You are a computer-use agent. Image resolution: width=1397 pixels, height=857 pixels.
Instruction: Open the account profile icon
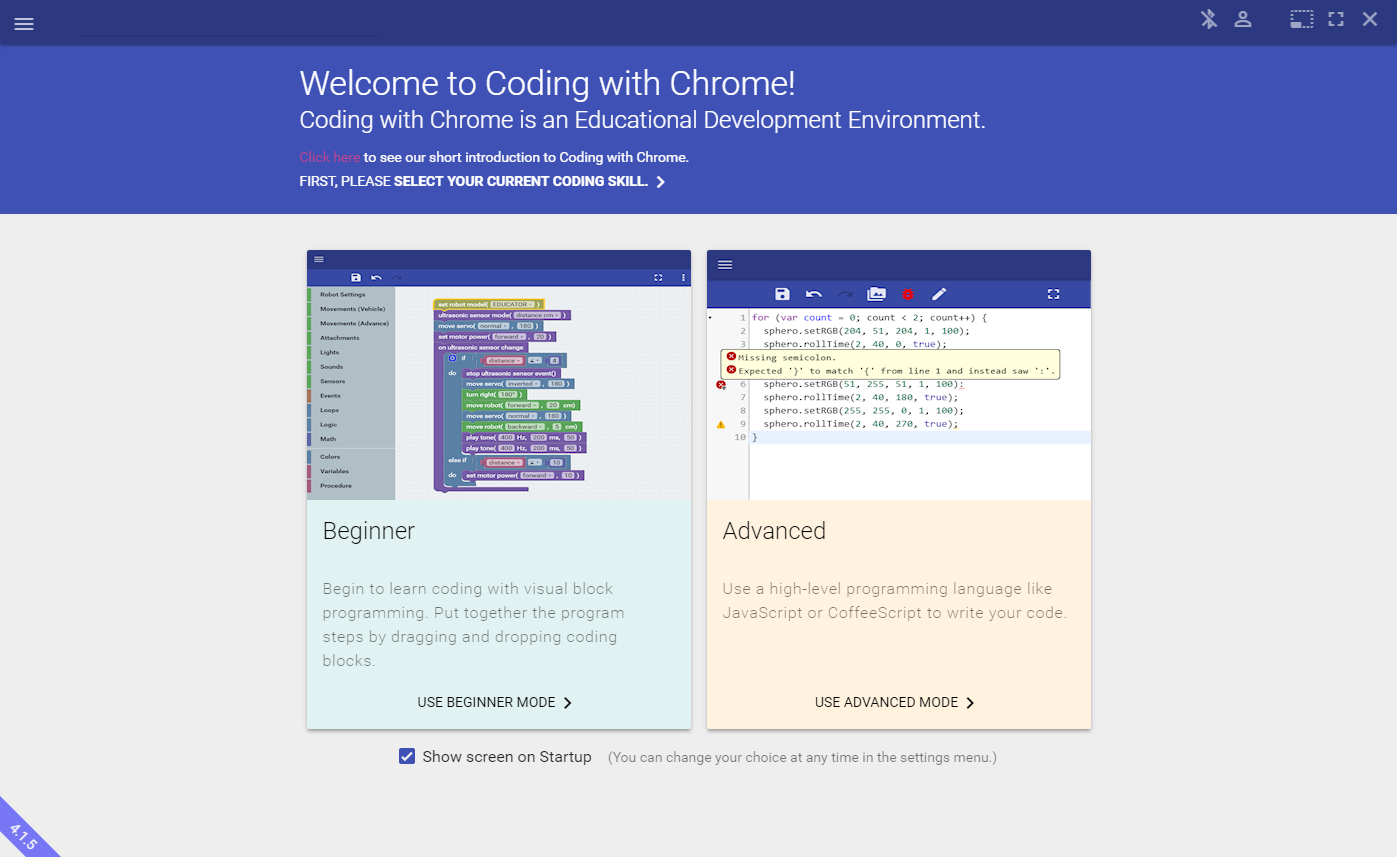pyautogui.click(x=1243, y=18)
